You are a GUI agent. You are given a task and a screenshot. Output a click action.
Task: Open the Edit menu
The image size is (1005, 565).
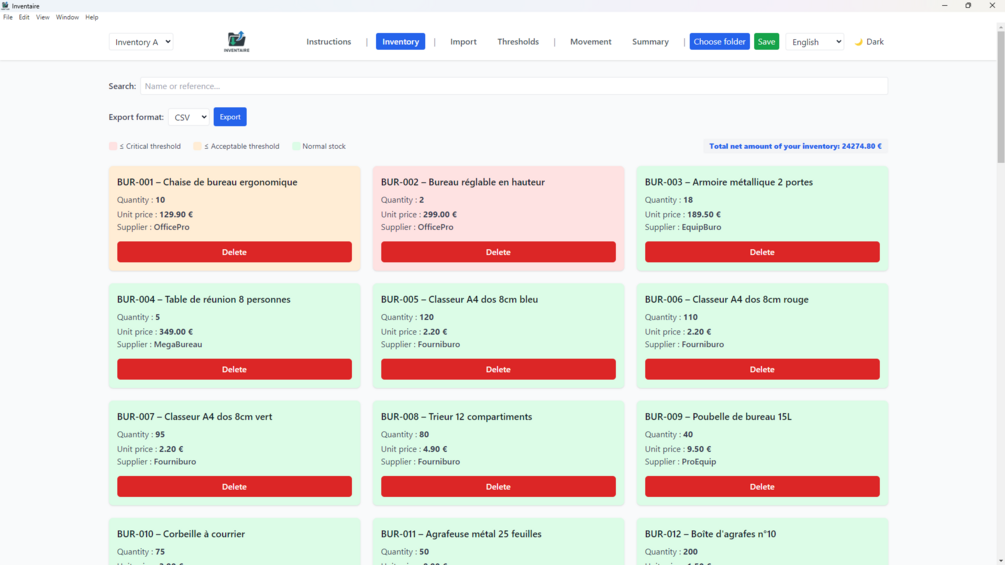click(x=24, y=17)
